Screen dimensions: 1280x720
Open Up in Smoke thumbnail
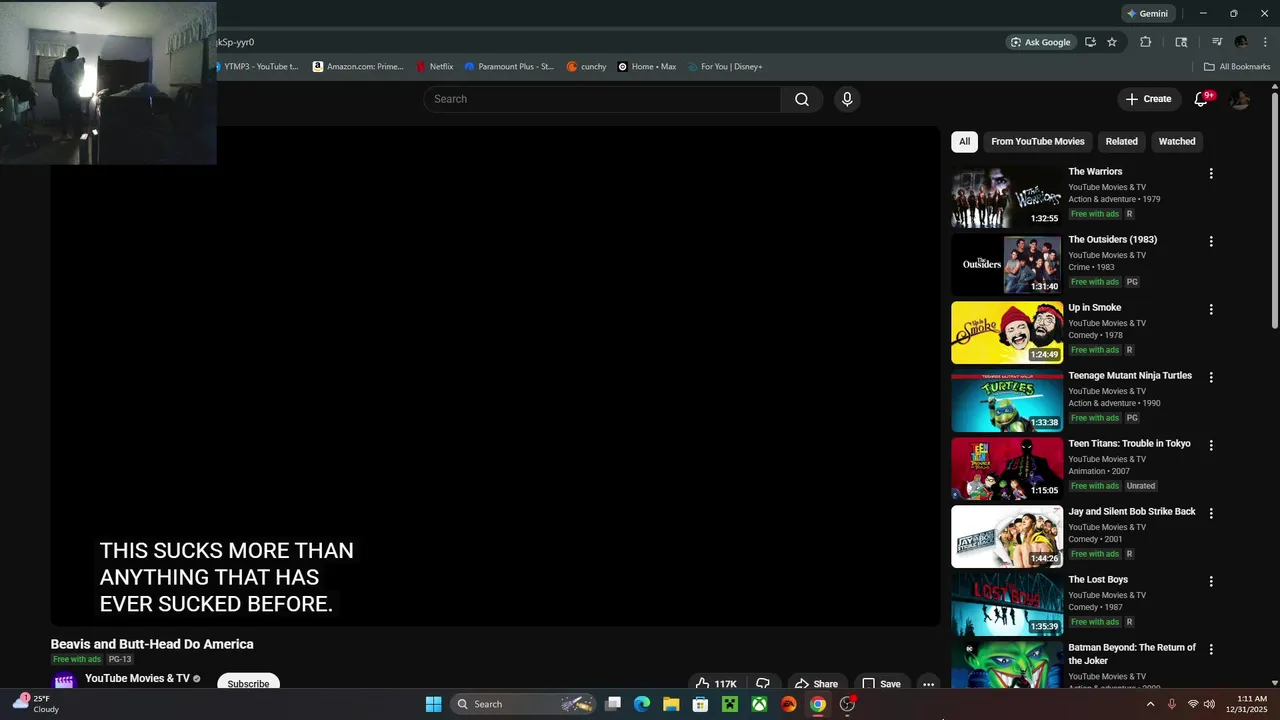click(1007, 333)
